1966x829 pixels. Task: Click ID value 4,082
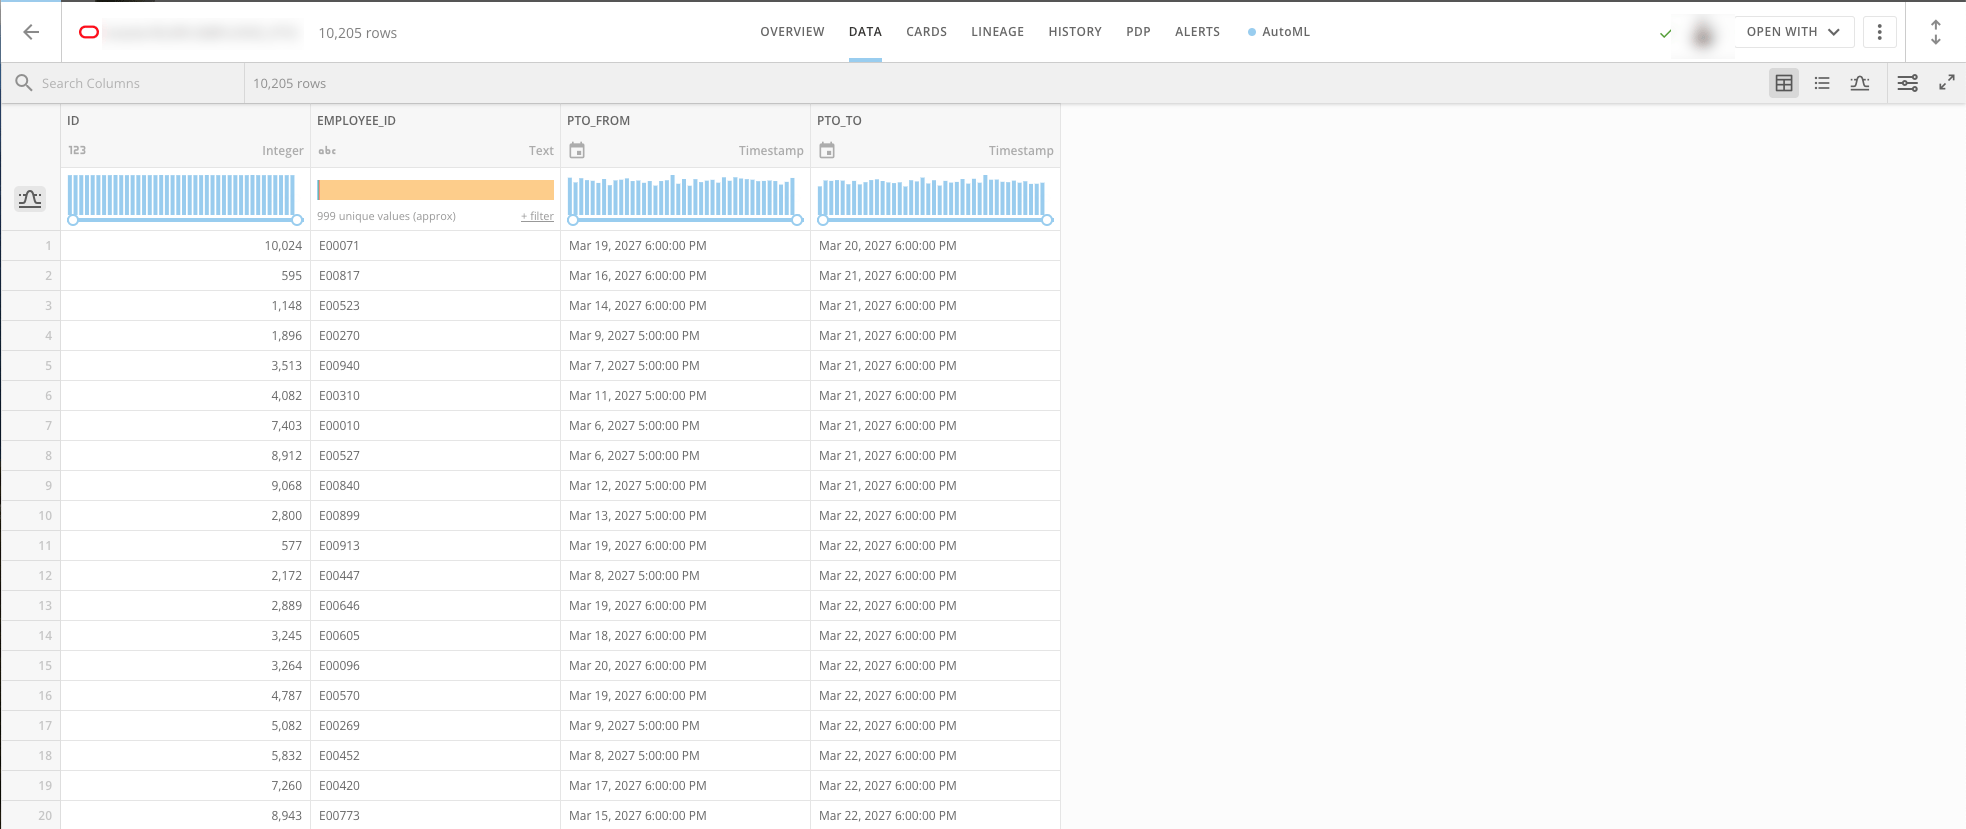pos(286,396)
